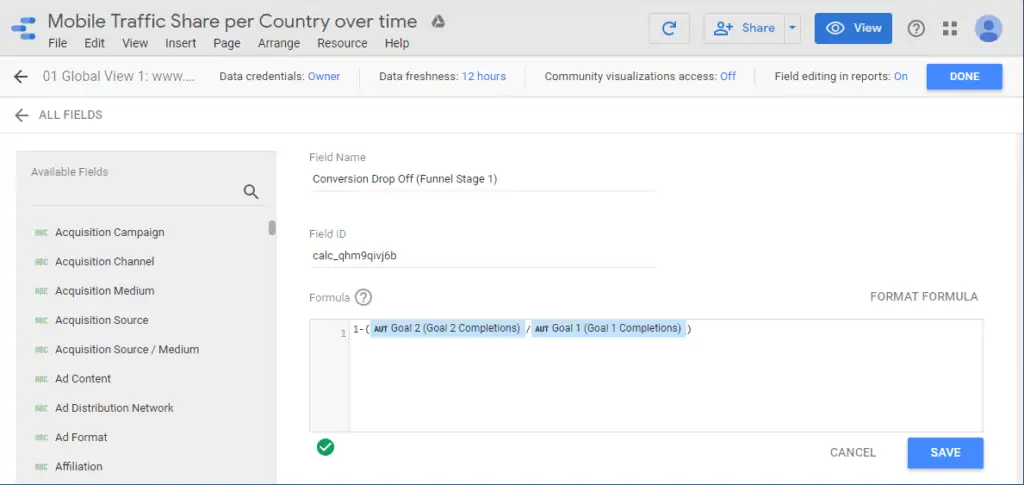The width and height of the screenshot is (1024, 485).
Task: Click the DONE button
Action: click(964, 76)
